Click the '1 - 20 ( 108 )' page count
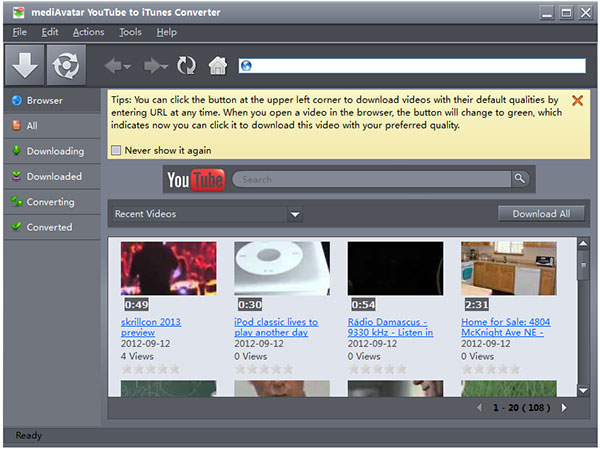 click(521, 408)
